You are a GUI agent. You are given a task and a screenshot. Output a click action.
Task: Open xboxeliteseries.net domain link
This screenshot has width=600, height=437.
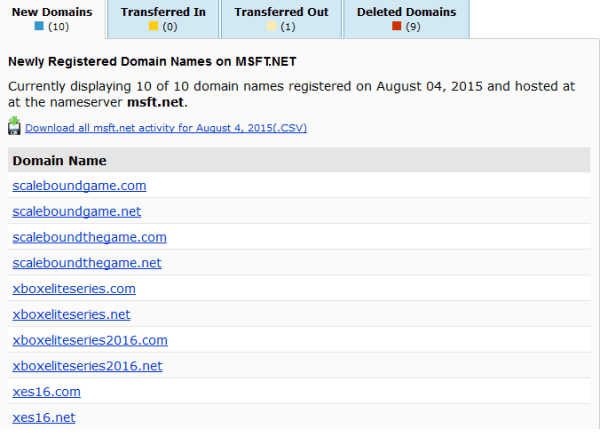click(71, 315)
